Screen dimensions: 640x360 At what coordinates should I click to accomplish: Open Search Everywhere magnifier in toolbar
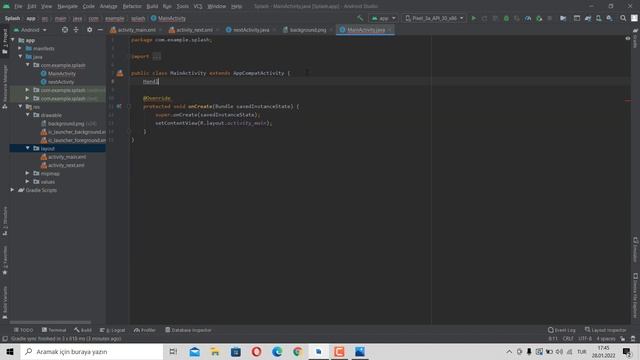pos(623,18)
